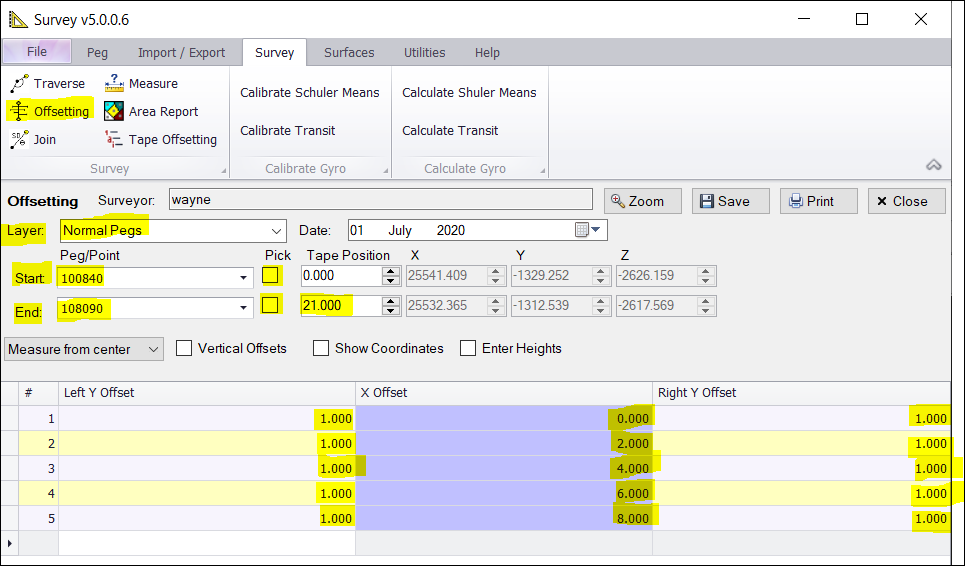
Task: Select the Offsetting tool icon
Action: point(18,111)
